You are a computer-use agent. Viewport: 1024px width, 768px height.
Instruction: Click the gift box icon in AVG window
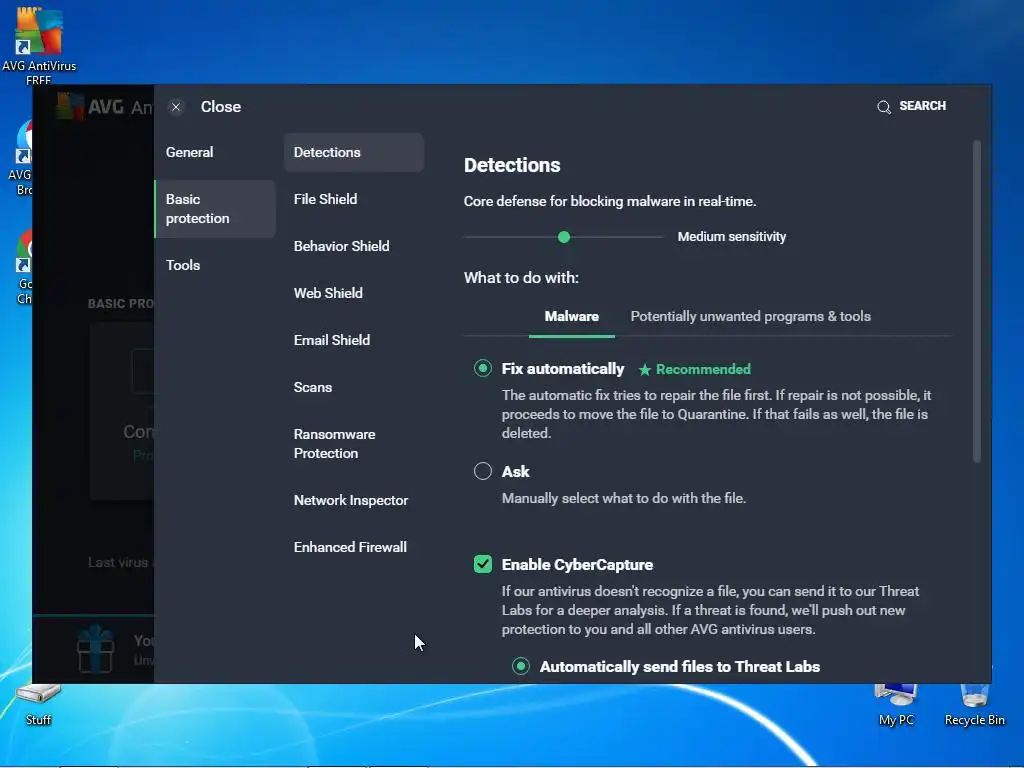[95, 648]
